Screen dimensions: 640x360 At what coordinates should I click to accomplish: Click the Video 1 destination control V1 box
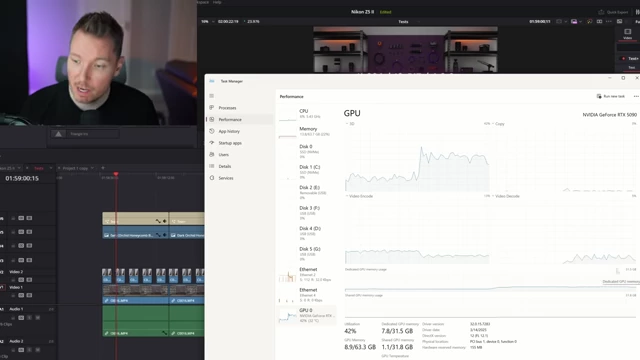tap(2, 287)
